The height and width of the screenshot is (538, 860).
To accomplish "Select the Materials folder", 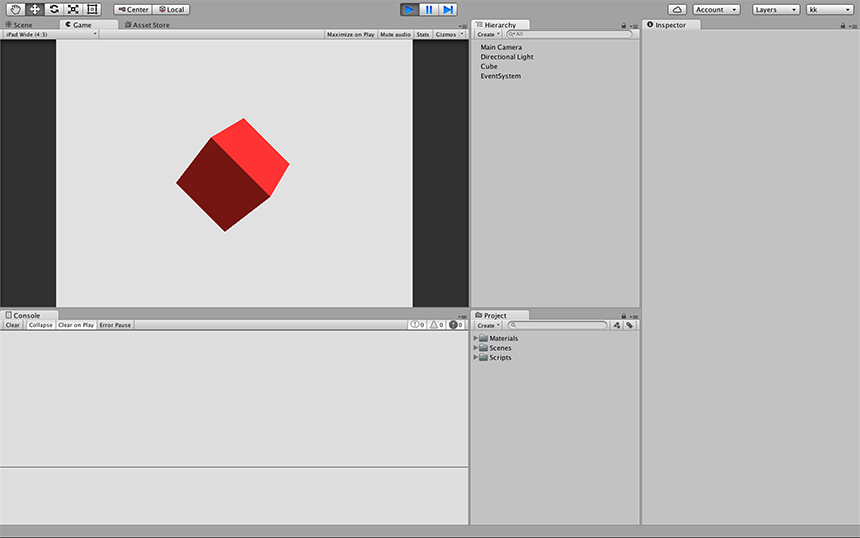I will (503, 338).
